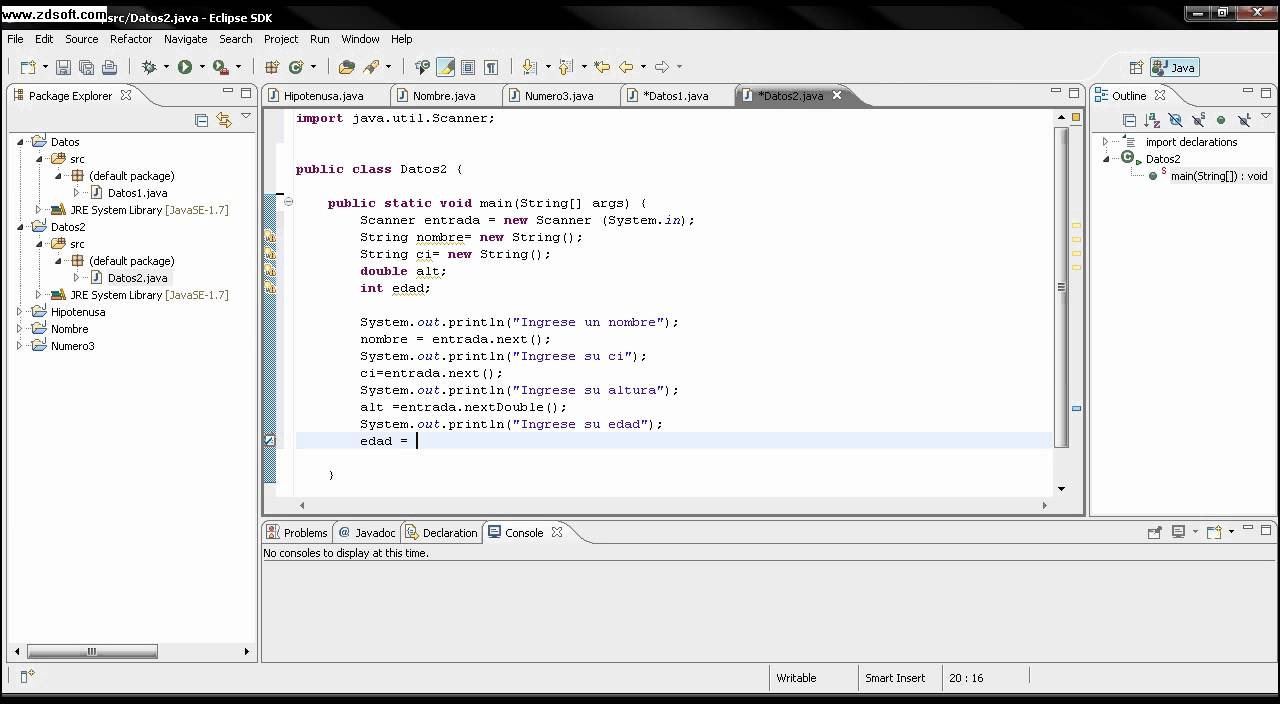Open the Problems view tab
Viewport: 1280px width, 704px height.
[x=296, y=533]
